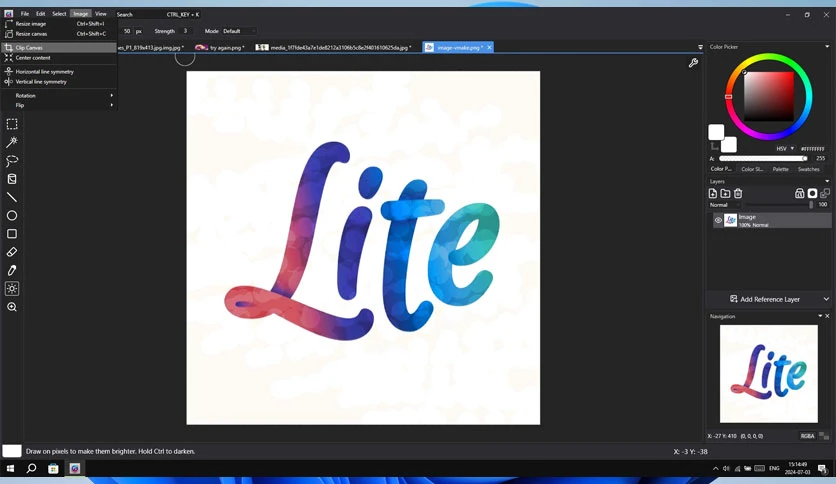Screen dimensions: 836x484
Task: Choose Clip Canvas menu entry
Action: pyautogui.click(x=60, y=47)
